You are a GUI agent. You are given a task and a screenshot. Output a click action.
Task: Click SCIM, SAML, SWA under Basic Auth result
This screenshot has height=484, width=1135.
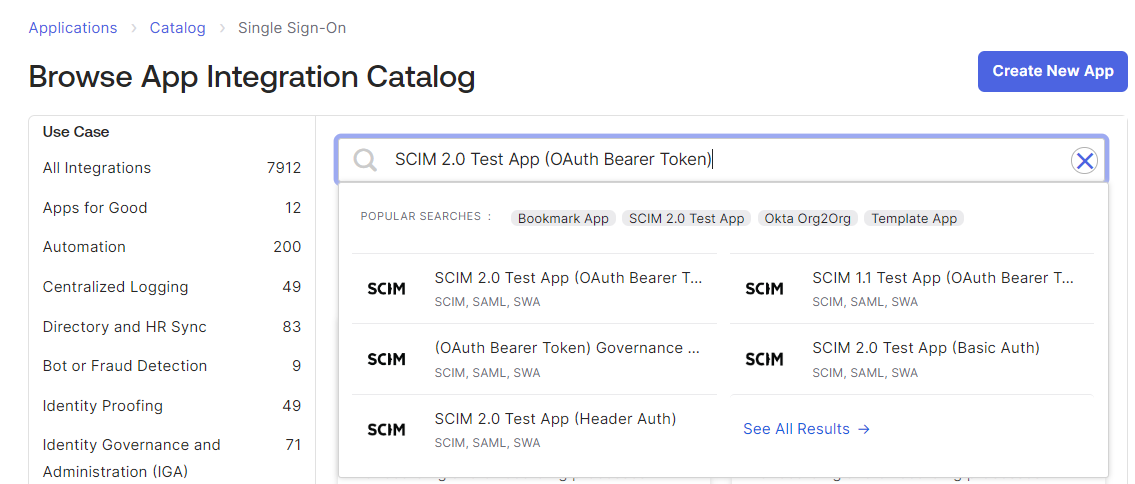click(x=865, y=373)
